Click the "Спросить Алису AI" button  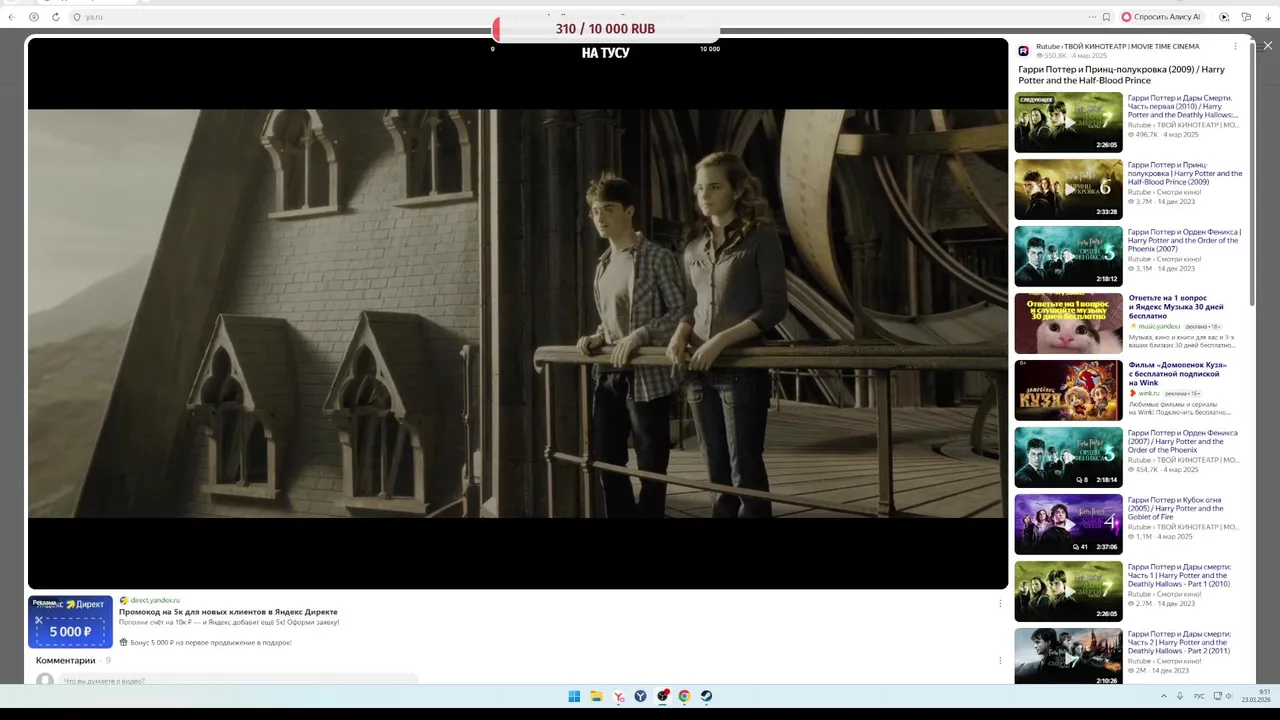[1161, 17]
